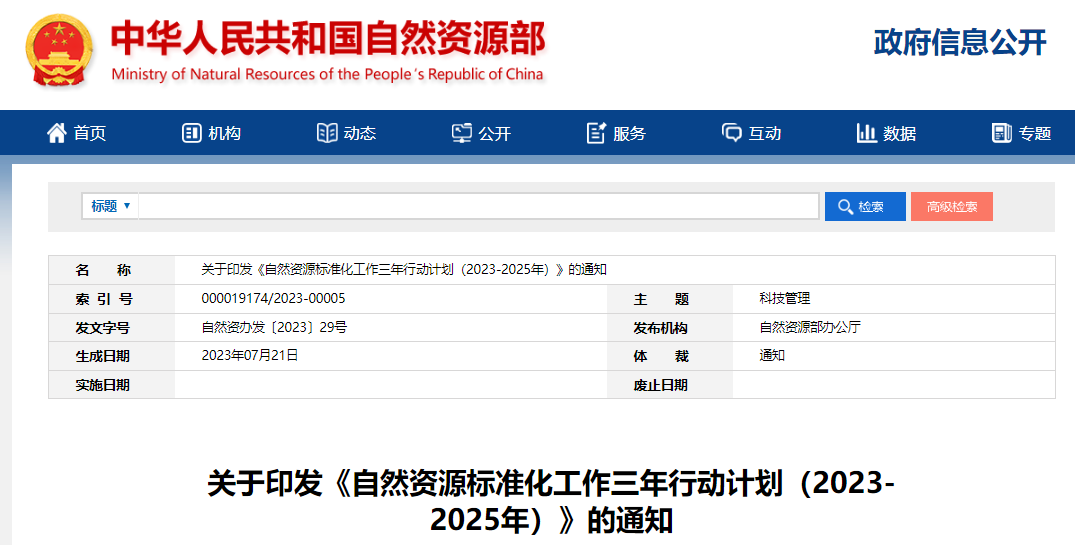Click the chat bubble icon beside 互动
This screenshot has height=545, width=1075.
tap(732, 133)
